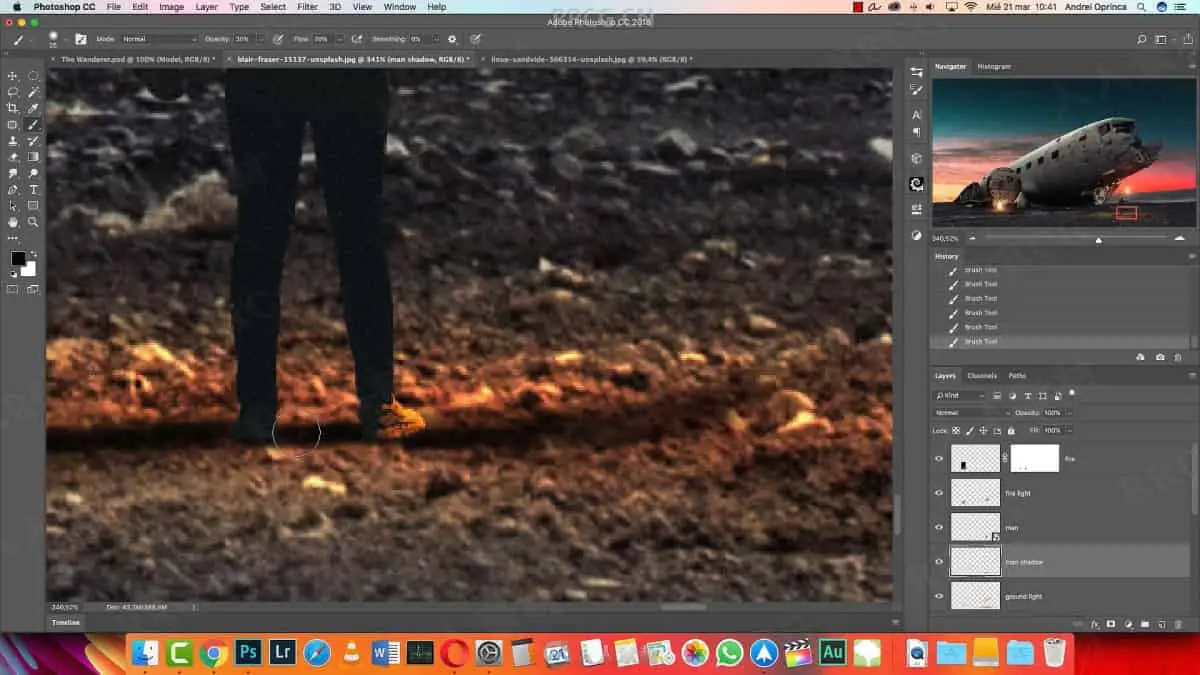The width and height of the screenshot is (1200, 675).
Task: Toggle the layer filtering on/off switch
Action: (1071, 393)
